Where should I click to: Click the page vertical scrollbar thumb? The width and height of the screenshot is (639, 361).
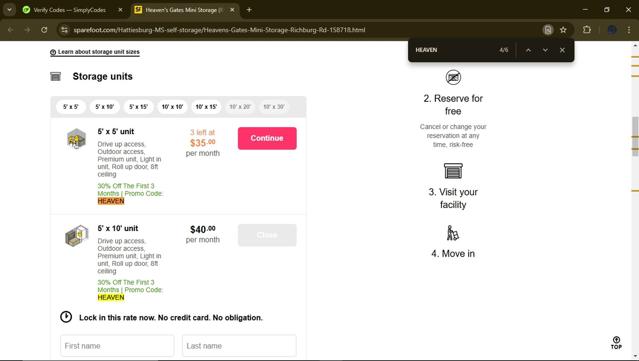tap(635, 136)
